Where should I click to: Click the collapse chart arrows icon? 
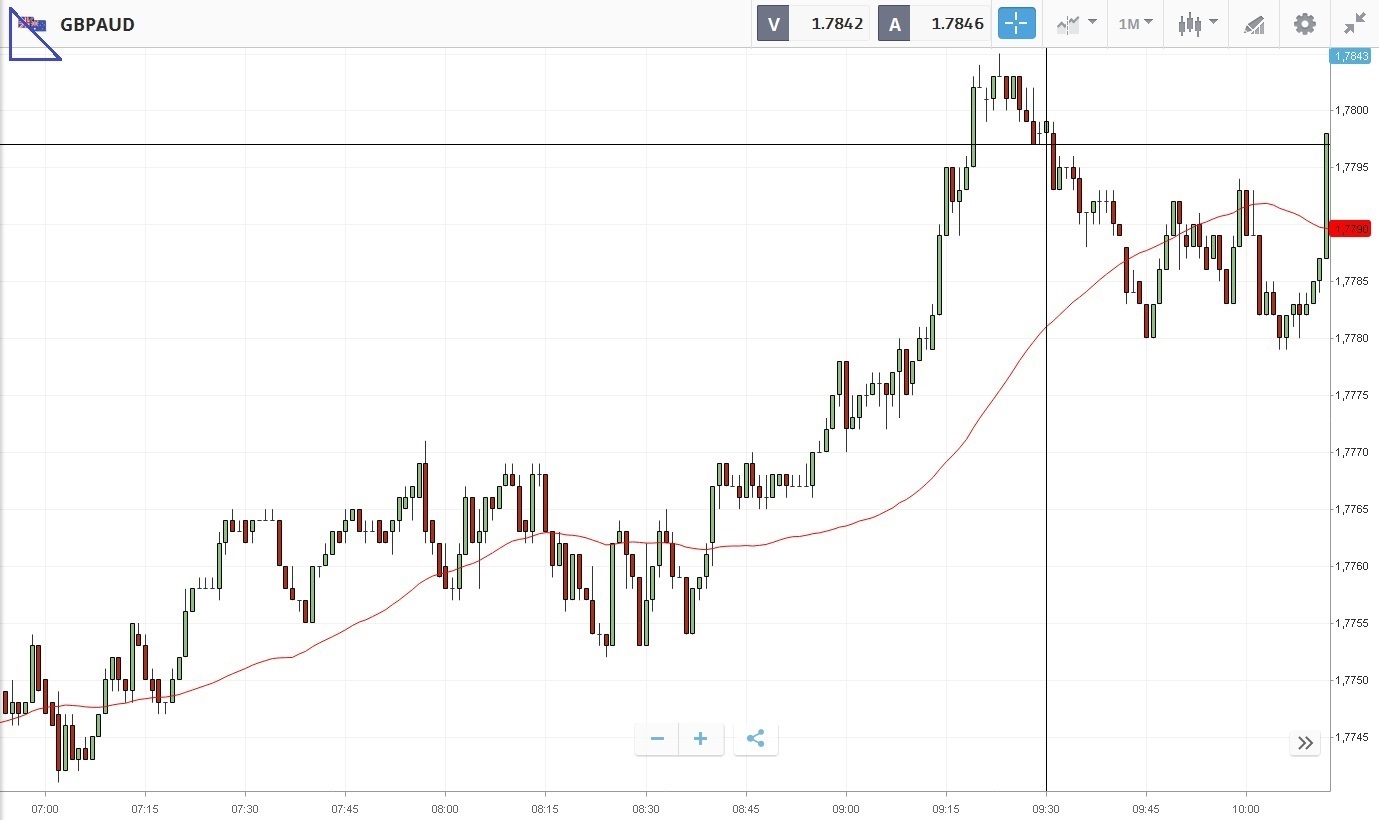1355,24
